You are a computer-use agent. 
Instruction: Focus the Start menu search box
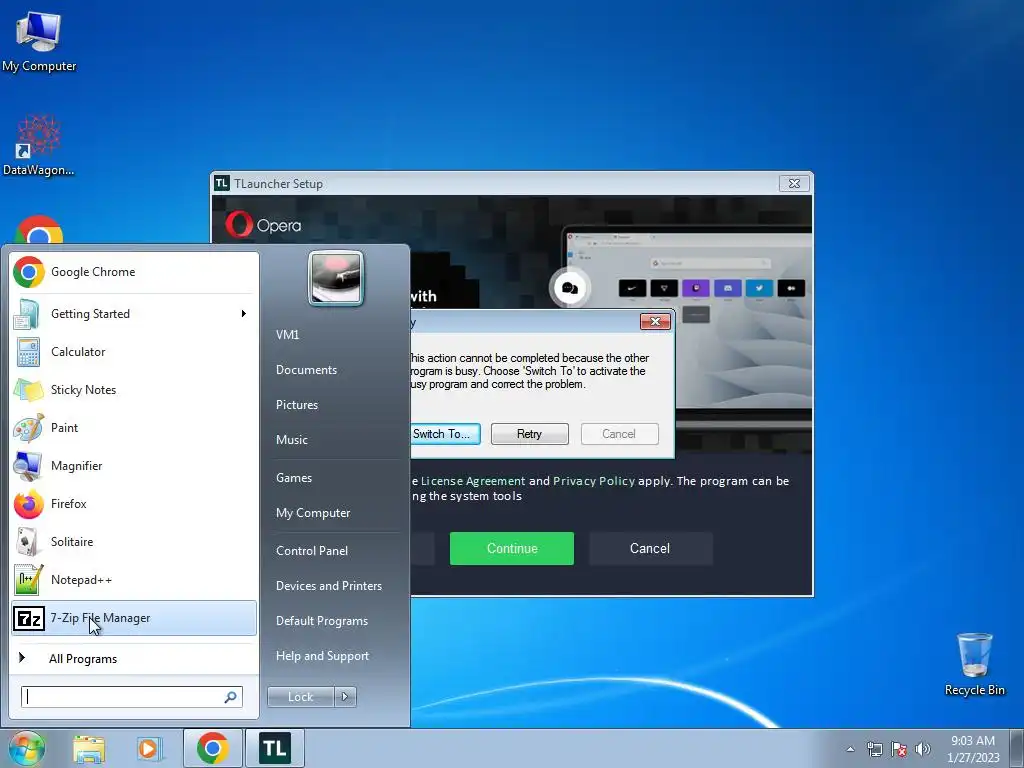point(124,697)
